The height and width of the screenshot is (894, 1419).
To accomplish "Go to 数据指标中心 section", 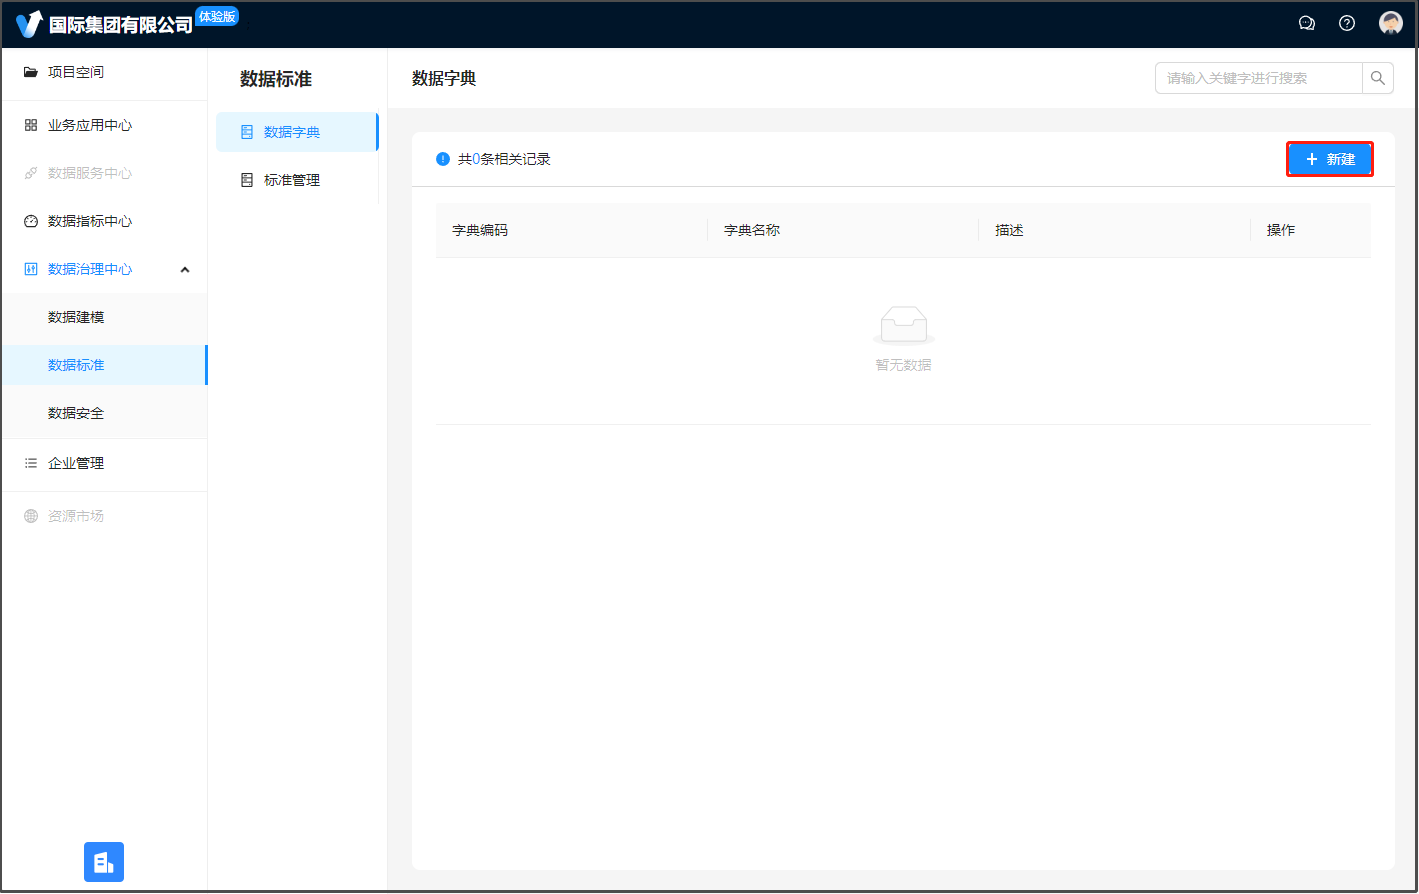I will coord(90,221).
